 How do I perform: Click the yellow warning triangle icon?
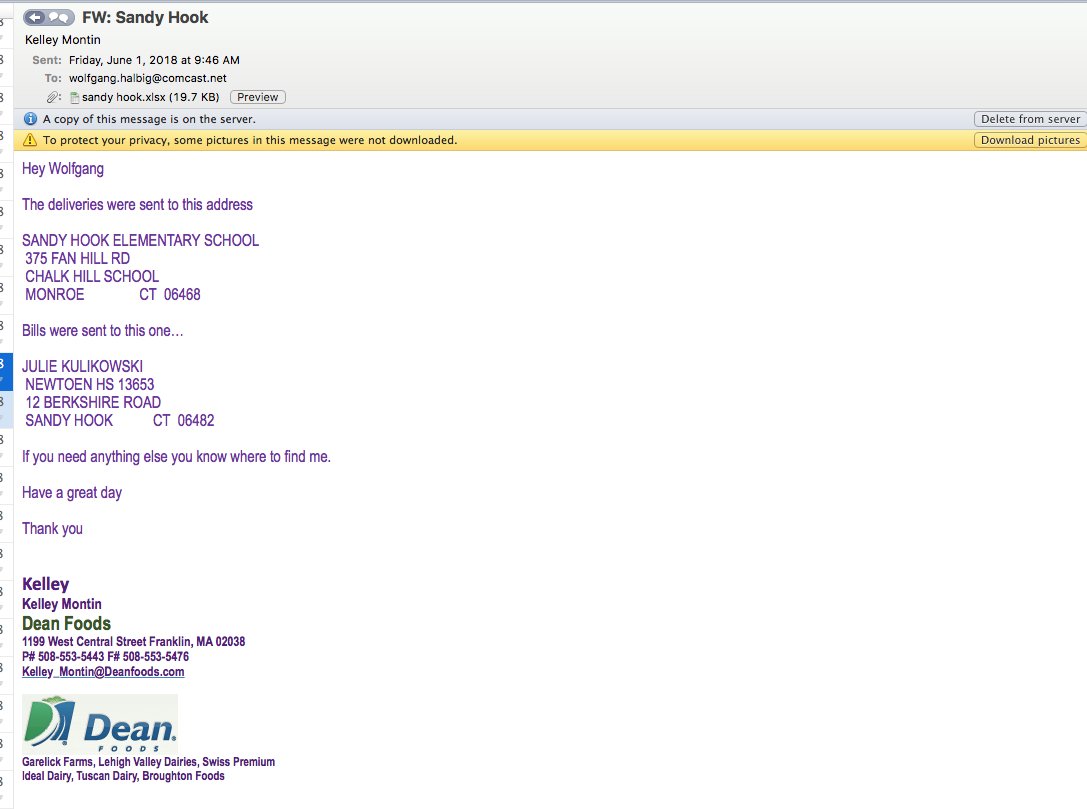30,140
